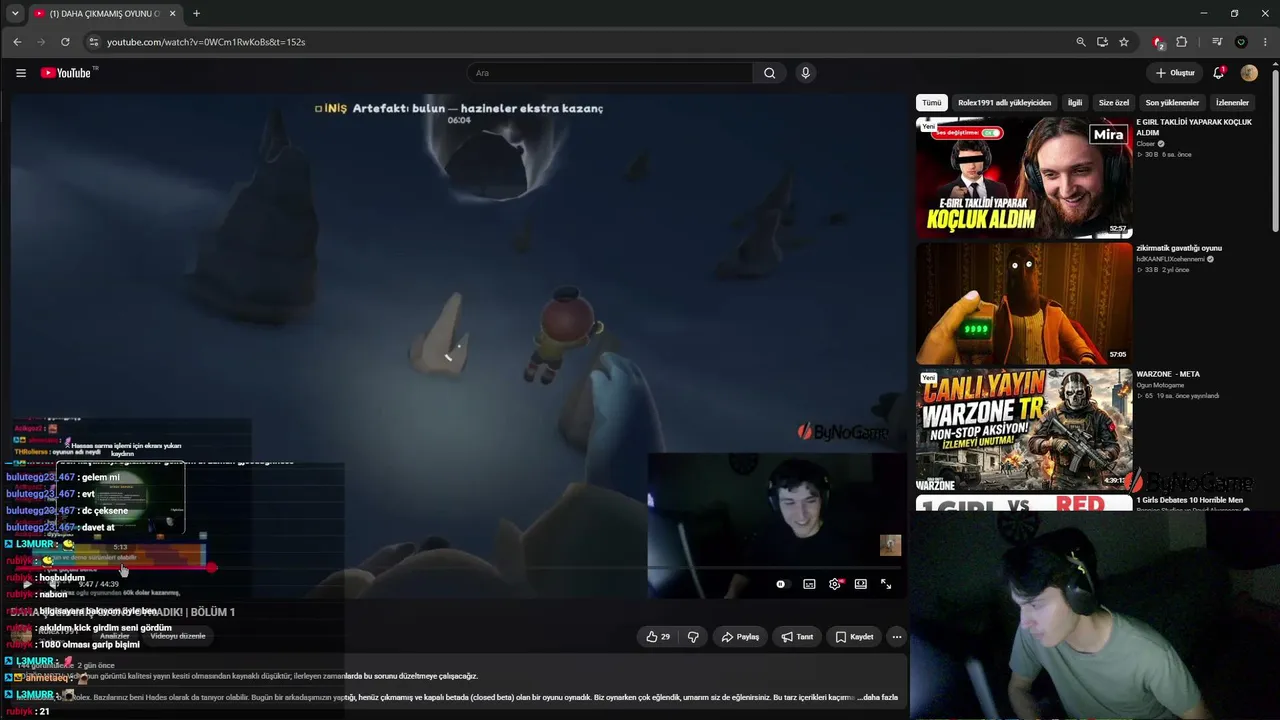Open the account avatar menu
Screen dimensions: 1280x720
[x=1249, y=73]
